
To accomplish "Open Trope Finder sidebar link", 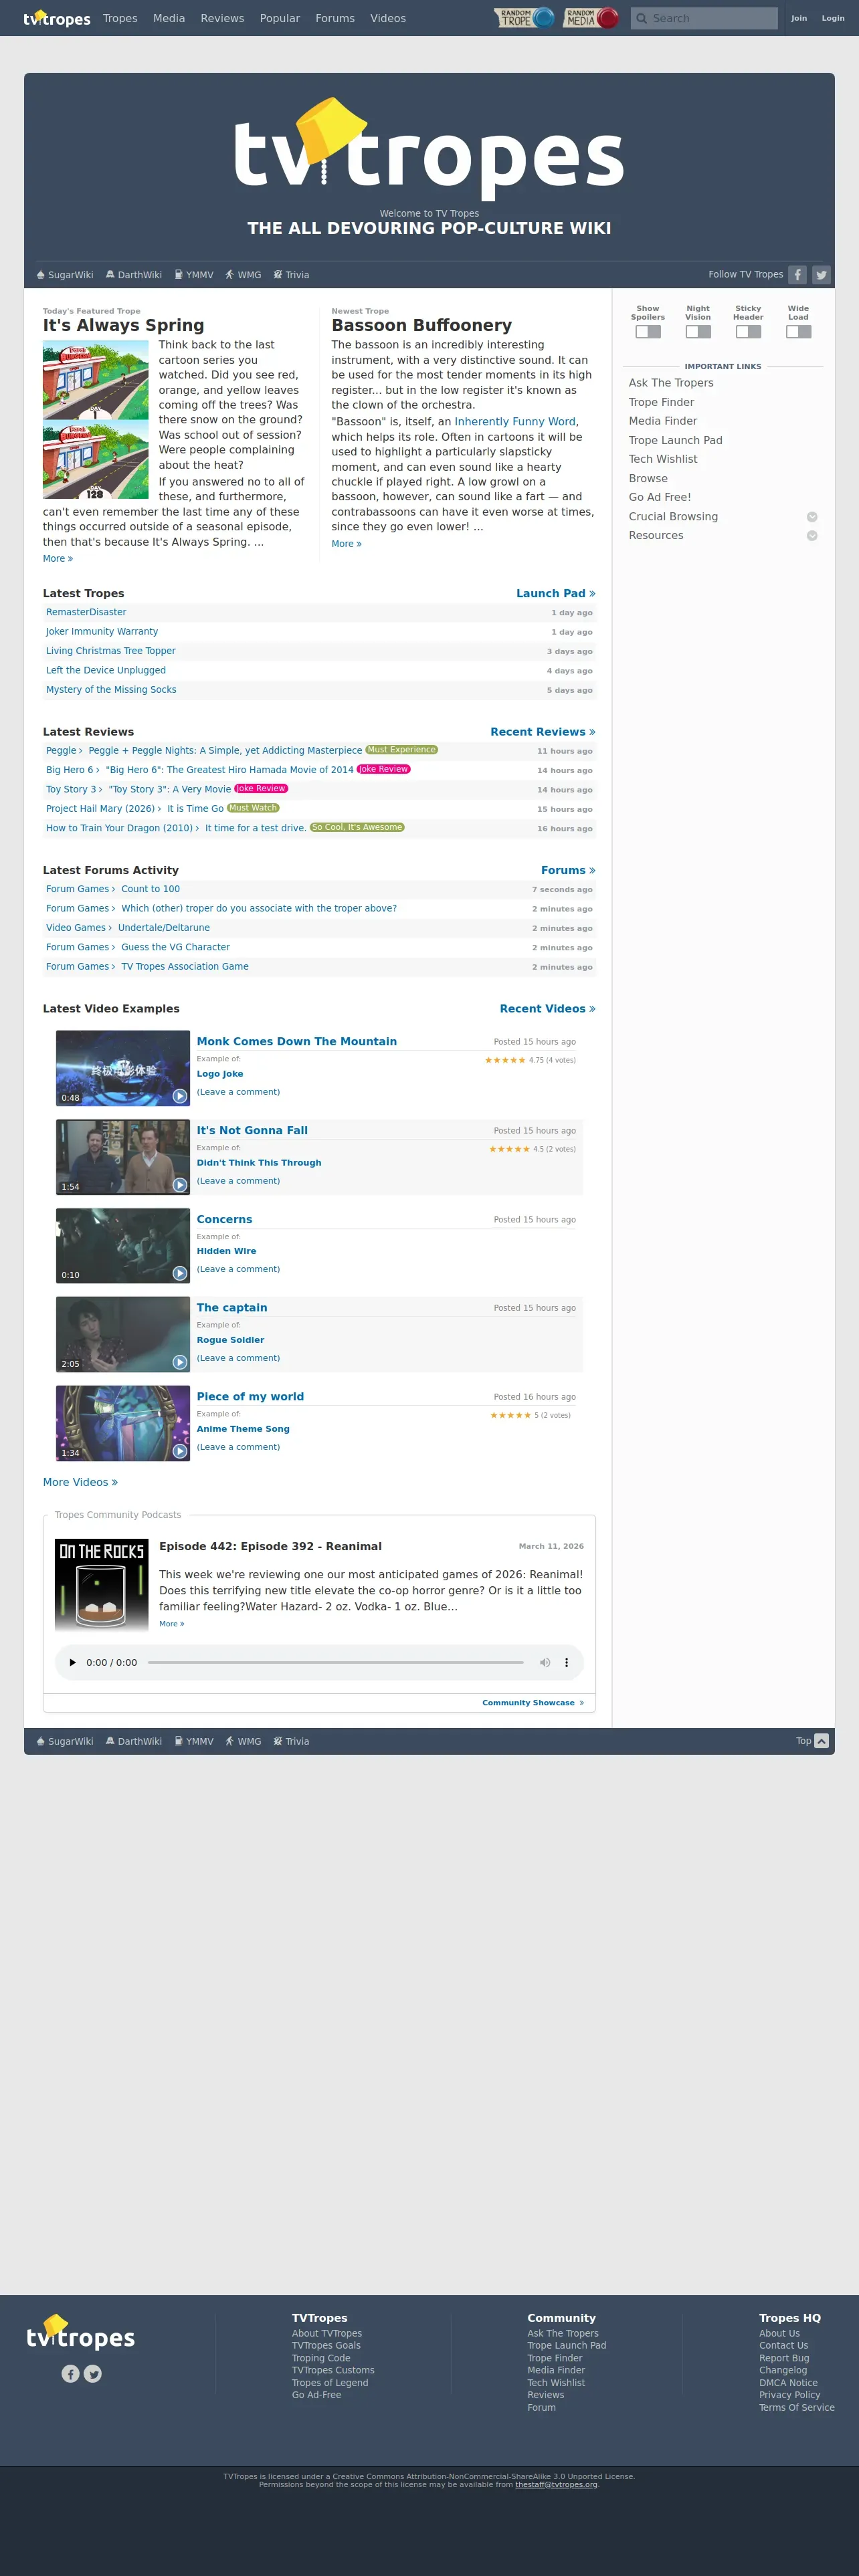I will [661, 402].
